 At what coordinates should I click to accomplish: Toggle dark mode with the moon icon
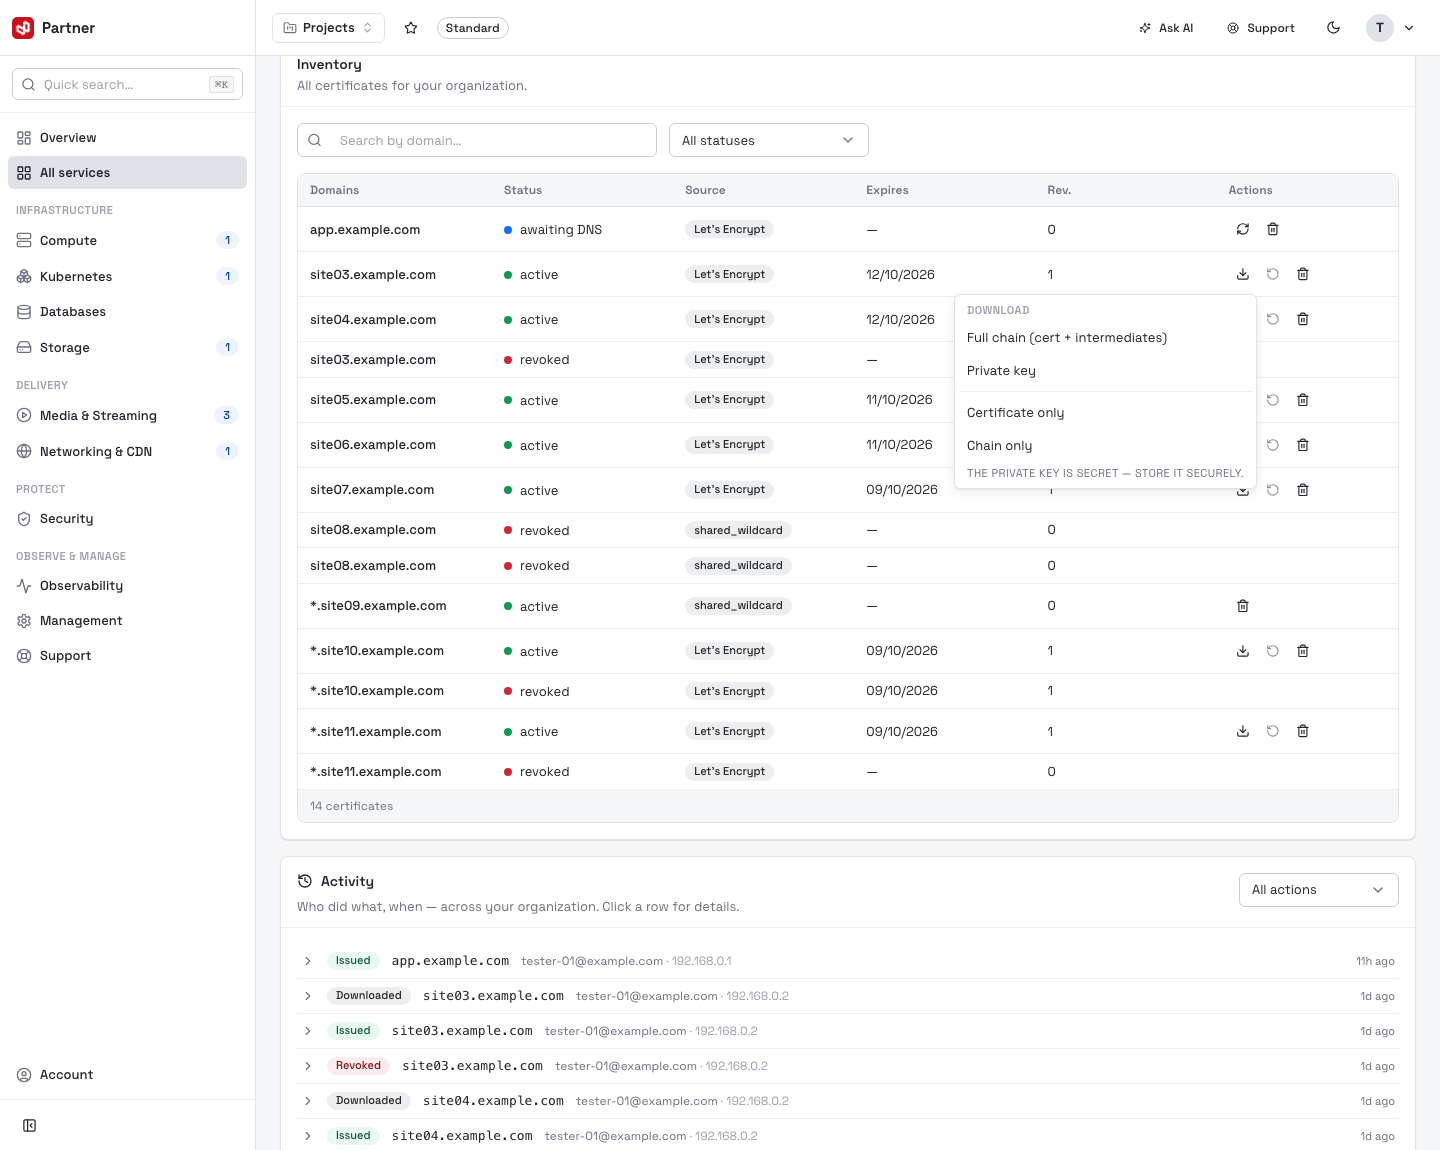pos(1334,28)
